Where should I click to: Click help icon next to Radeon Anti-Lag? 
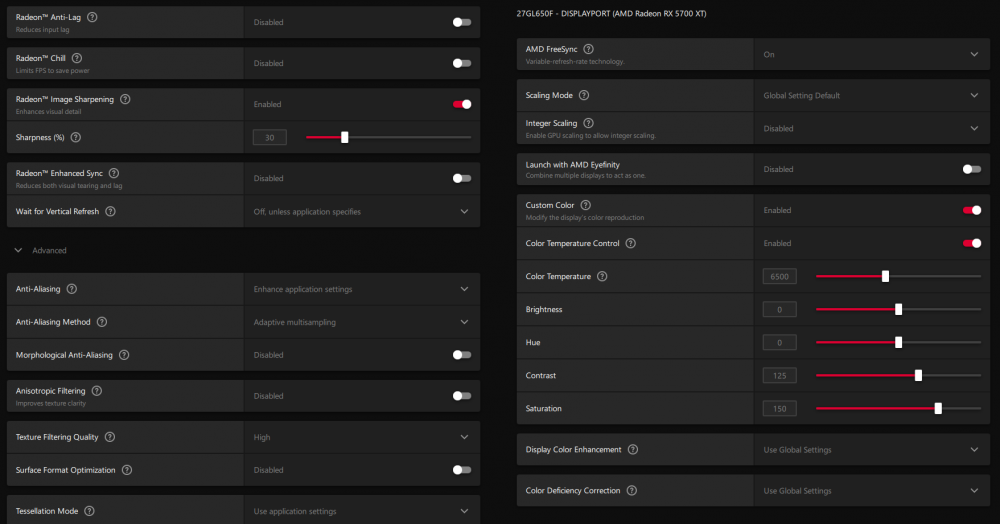[x=93, y=17]
